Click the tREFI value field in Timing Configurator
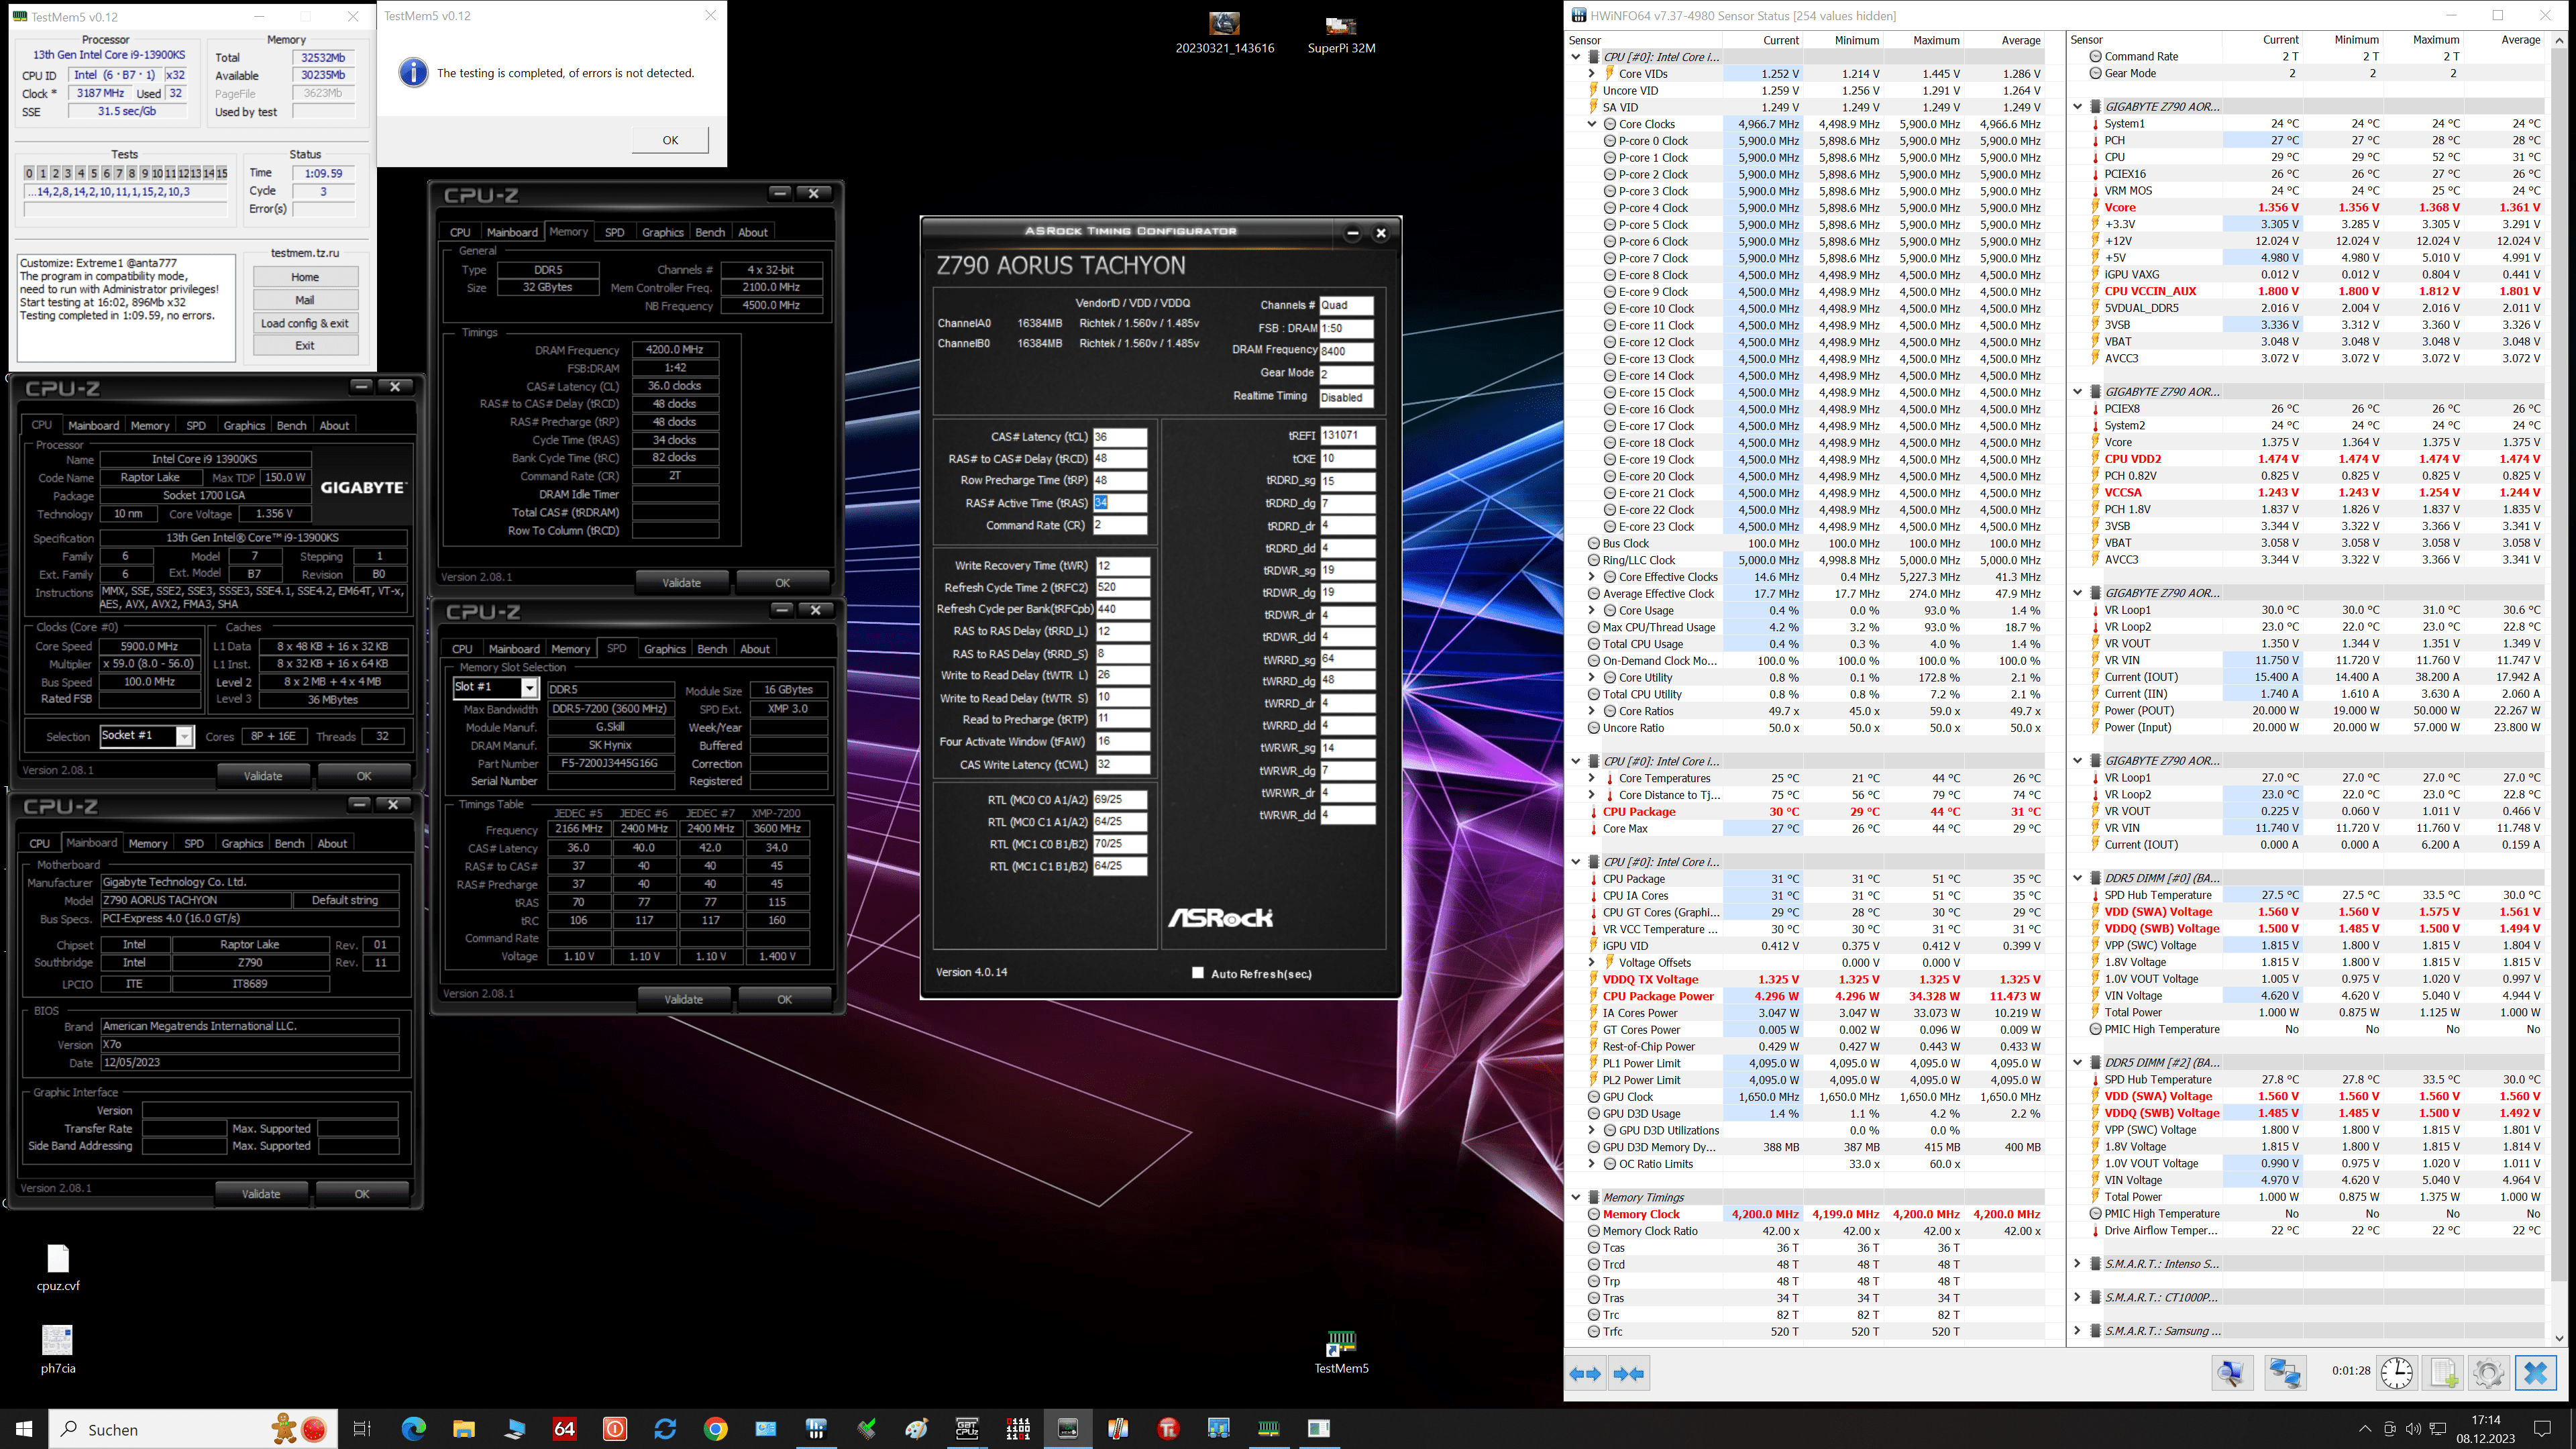The image size is (2576, 1449). coord(1347,436)
